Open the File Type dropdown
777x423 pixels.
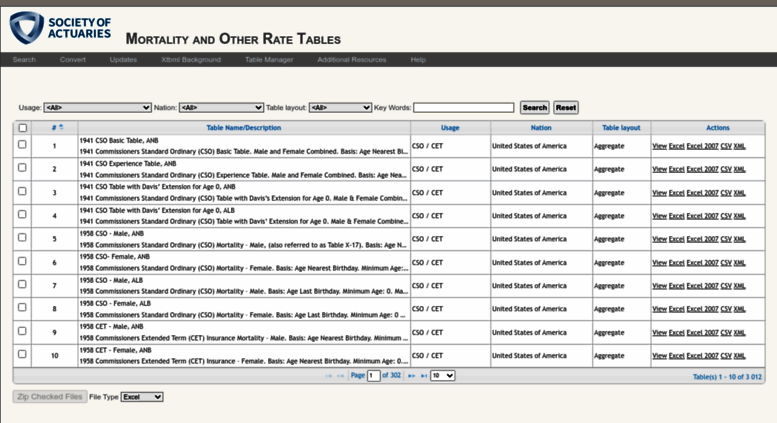point(142,397)
